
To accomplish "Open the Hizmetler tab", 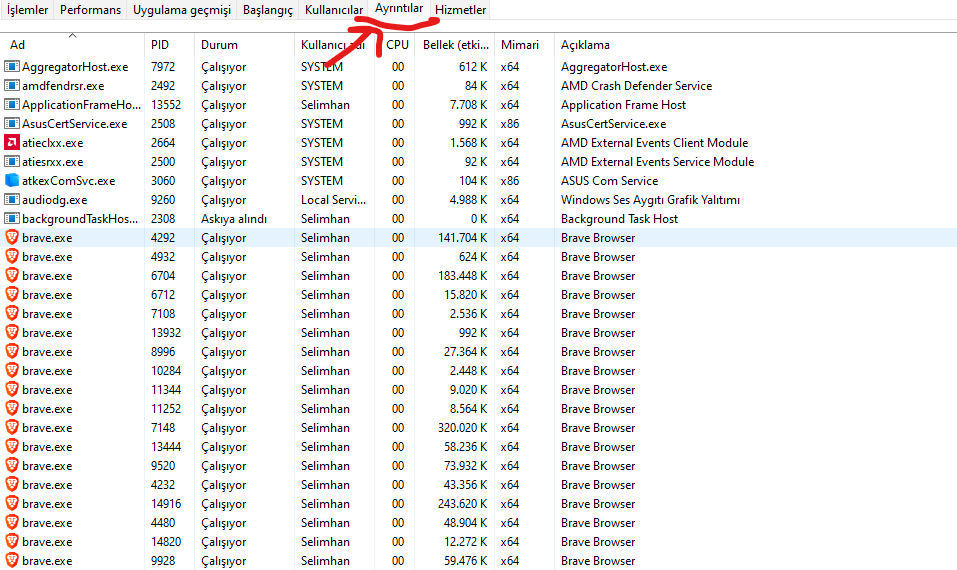I will pos(460,10).
